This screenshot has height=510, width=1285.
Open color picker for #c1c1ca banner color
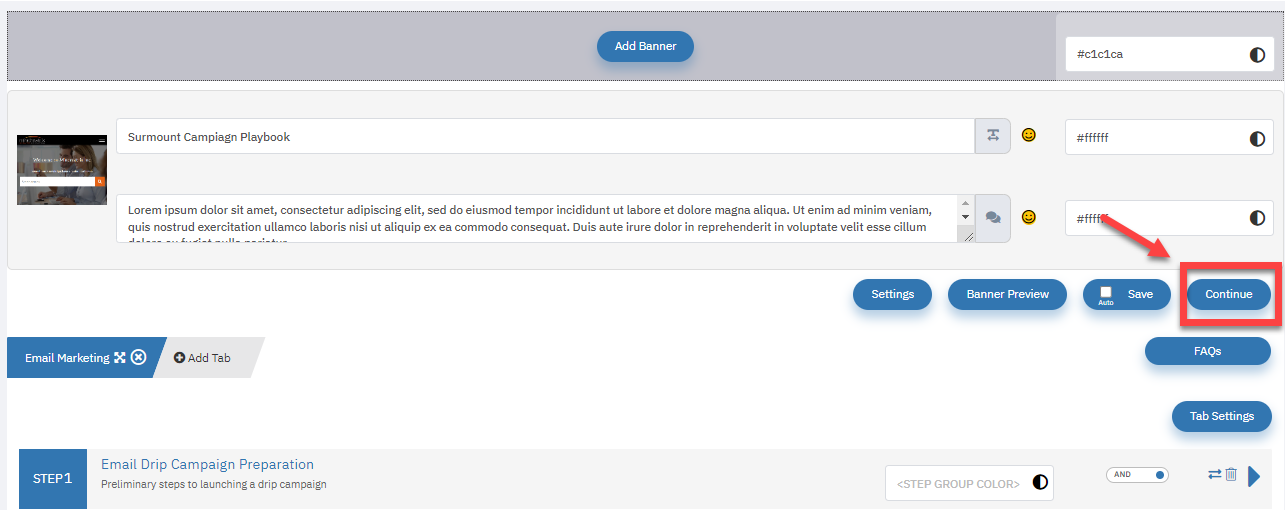pos(1257,55)
